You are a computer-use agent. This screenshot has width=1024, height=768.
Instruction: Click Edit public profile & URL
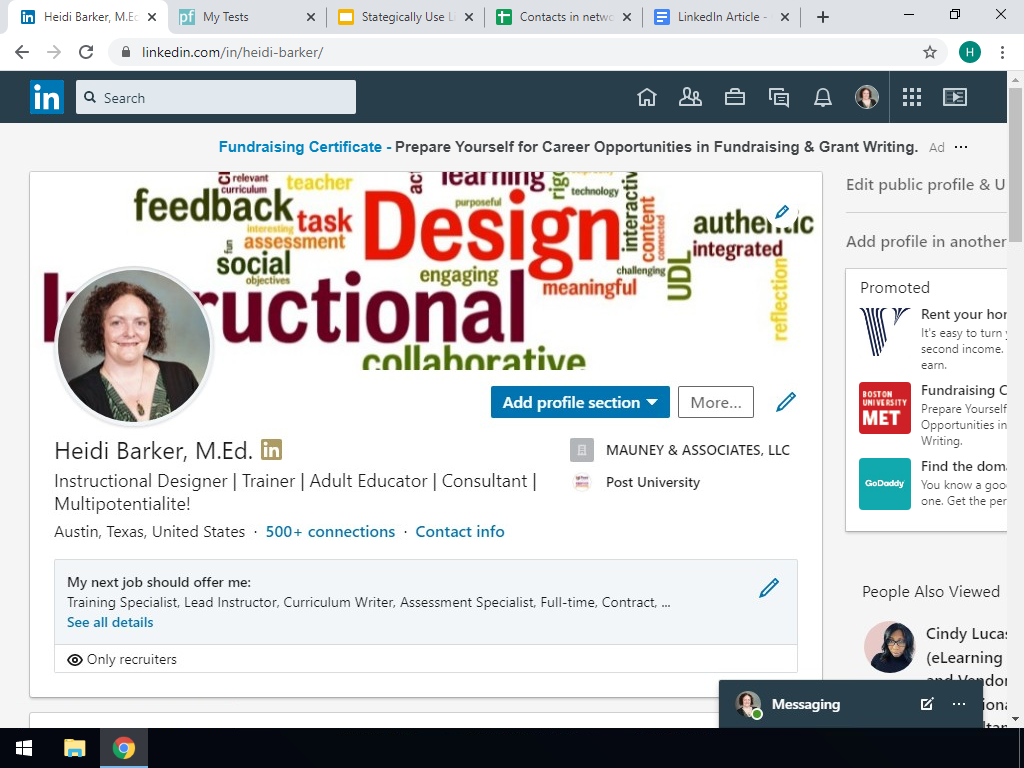click(x=926, y=185)
